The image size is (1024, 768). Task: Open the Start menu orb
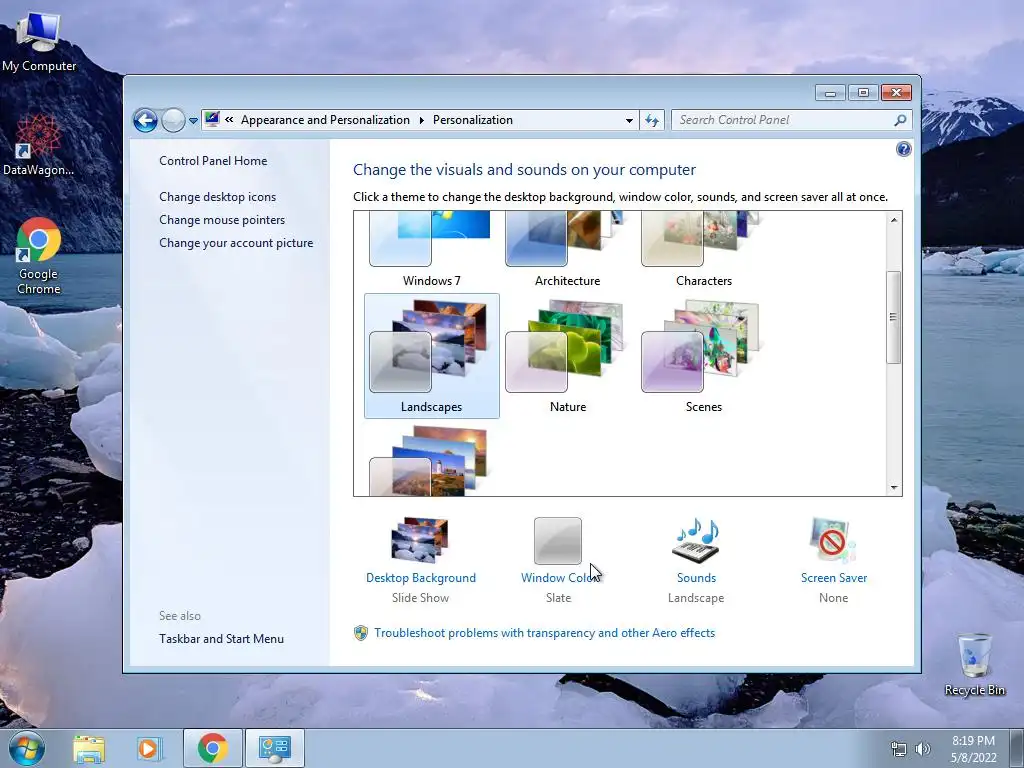tap(27, 748)
